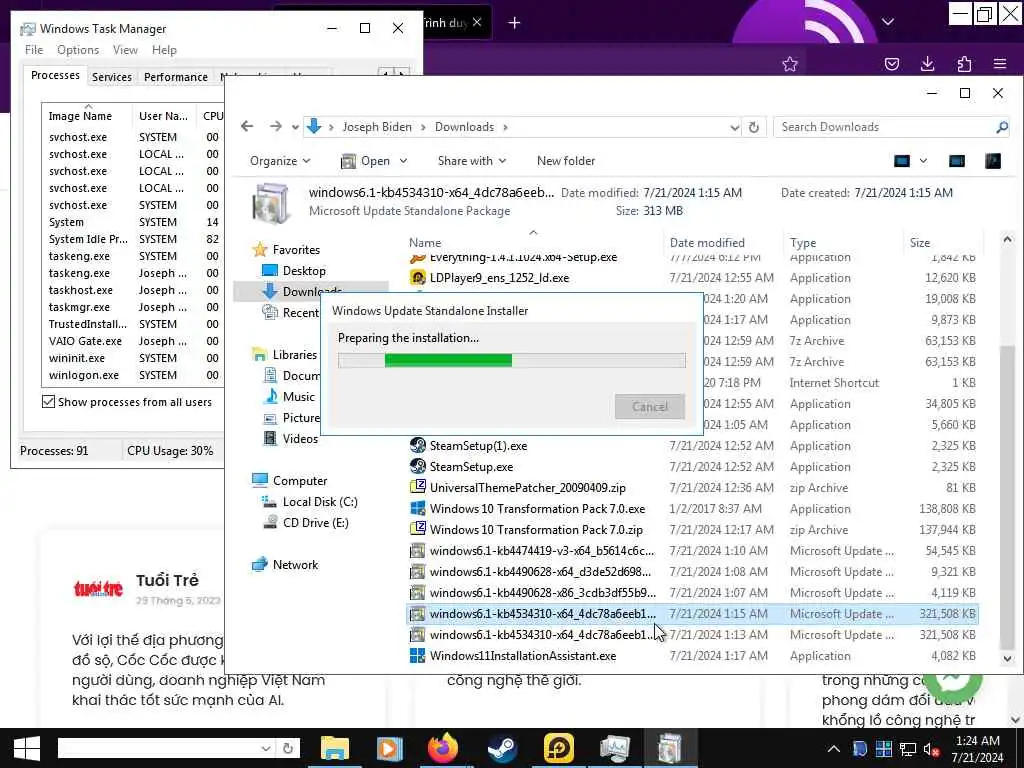Open LDPlayer from the taskbar

click(559, 748)
